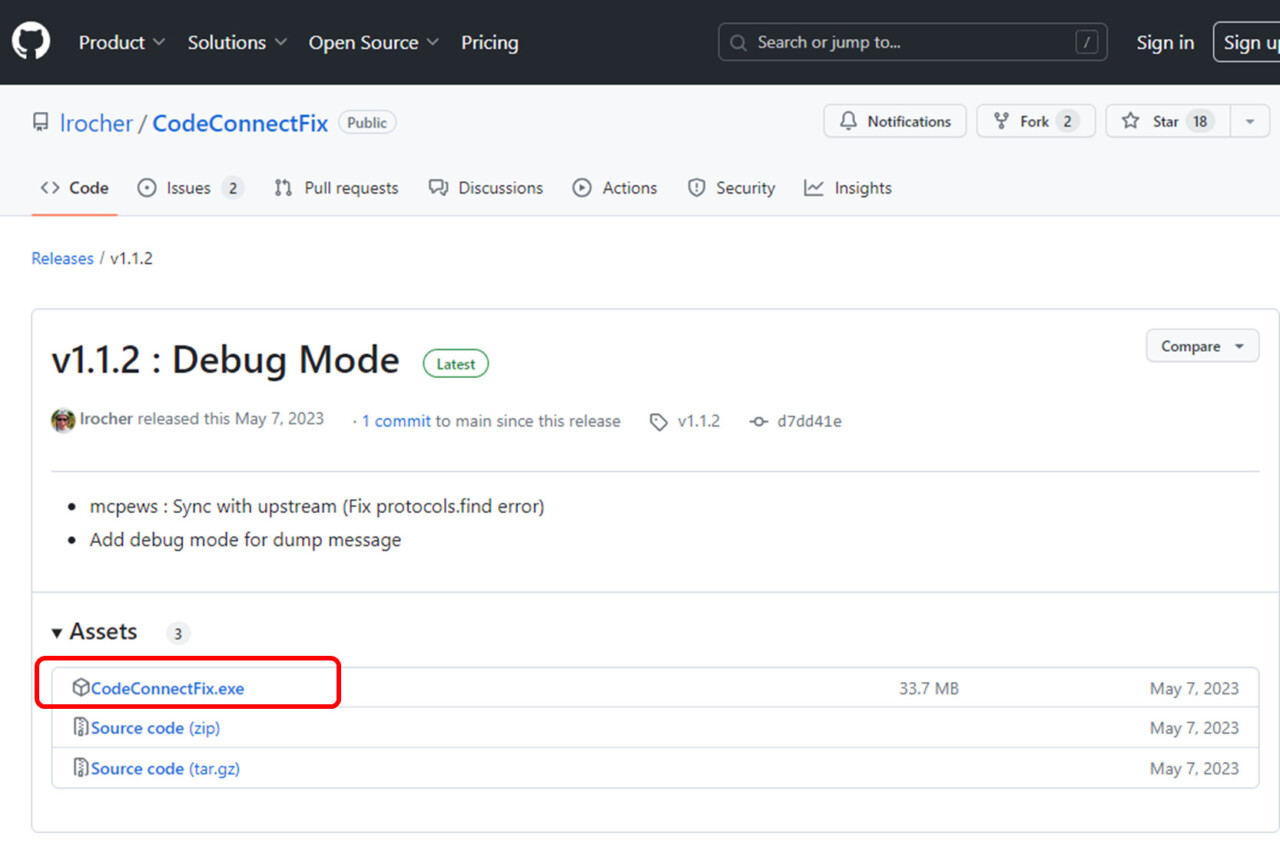The image size is (1280, 864).
Task: Focus the Search or jump to field
Action: (x=912, y=42)
